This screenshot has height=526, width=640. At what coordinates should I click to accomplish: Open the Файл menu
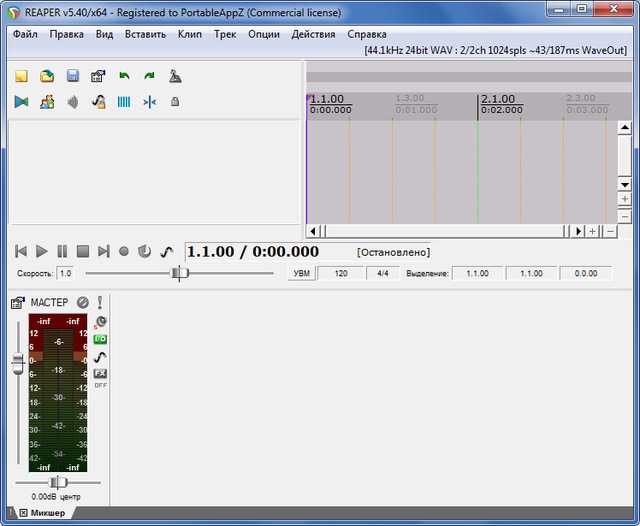(x=26, y=34)
